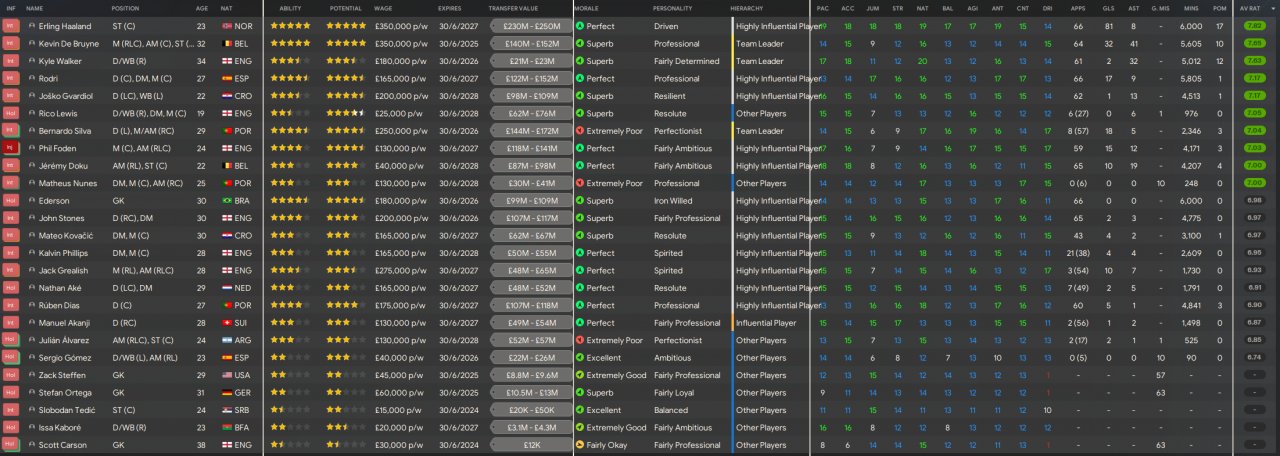The image size is (1280, 456).
Task: Sort by the MORALE column header
Action: point(587,8)
